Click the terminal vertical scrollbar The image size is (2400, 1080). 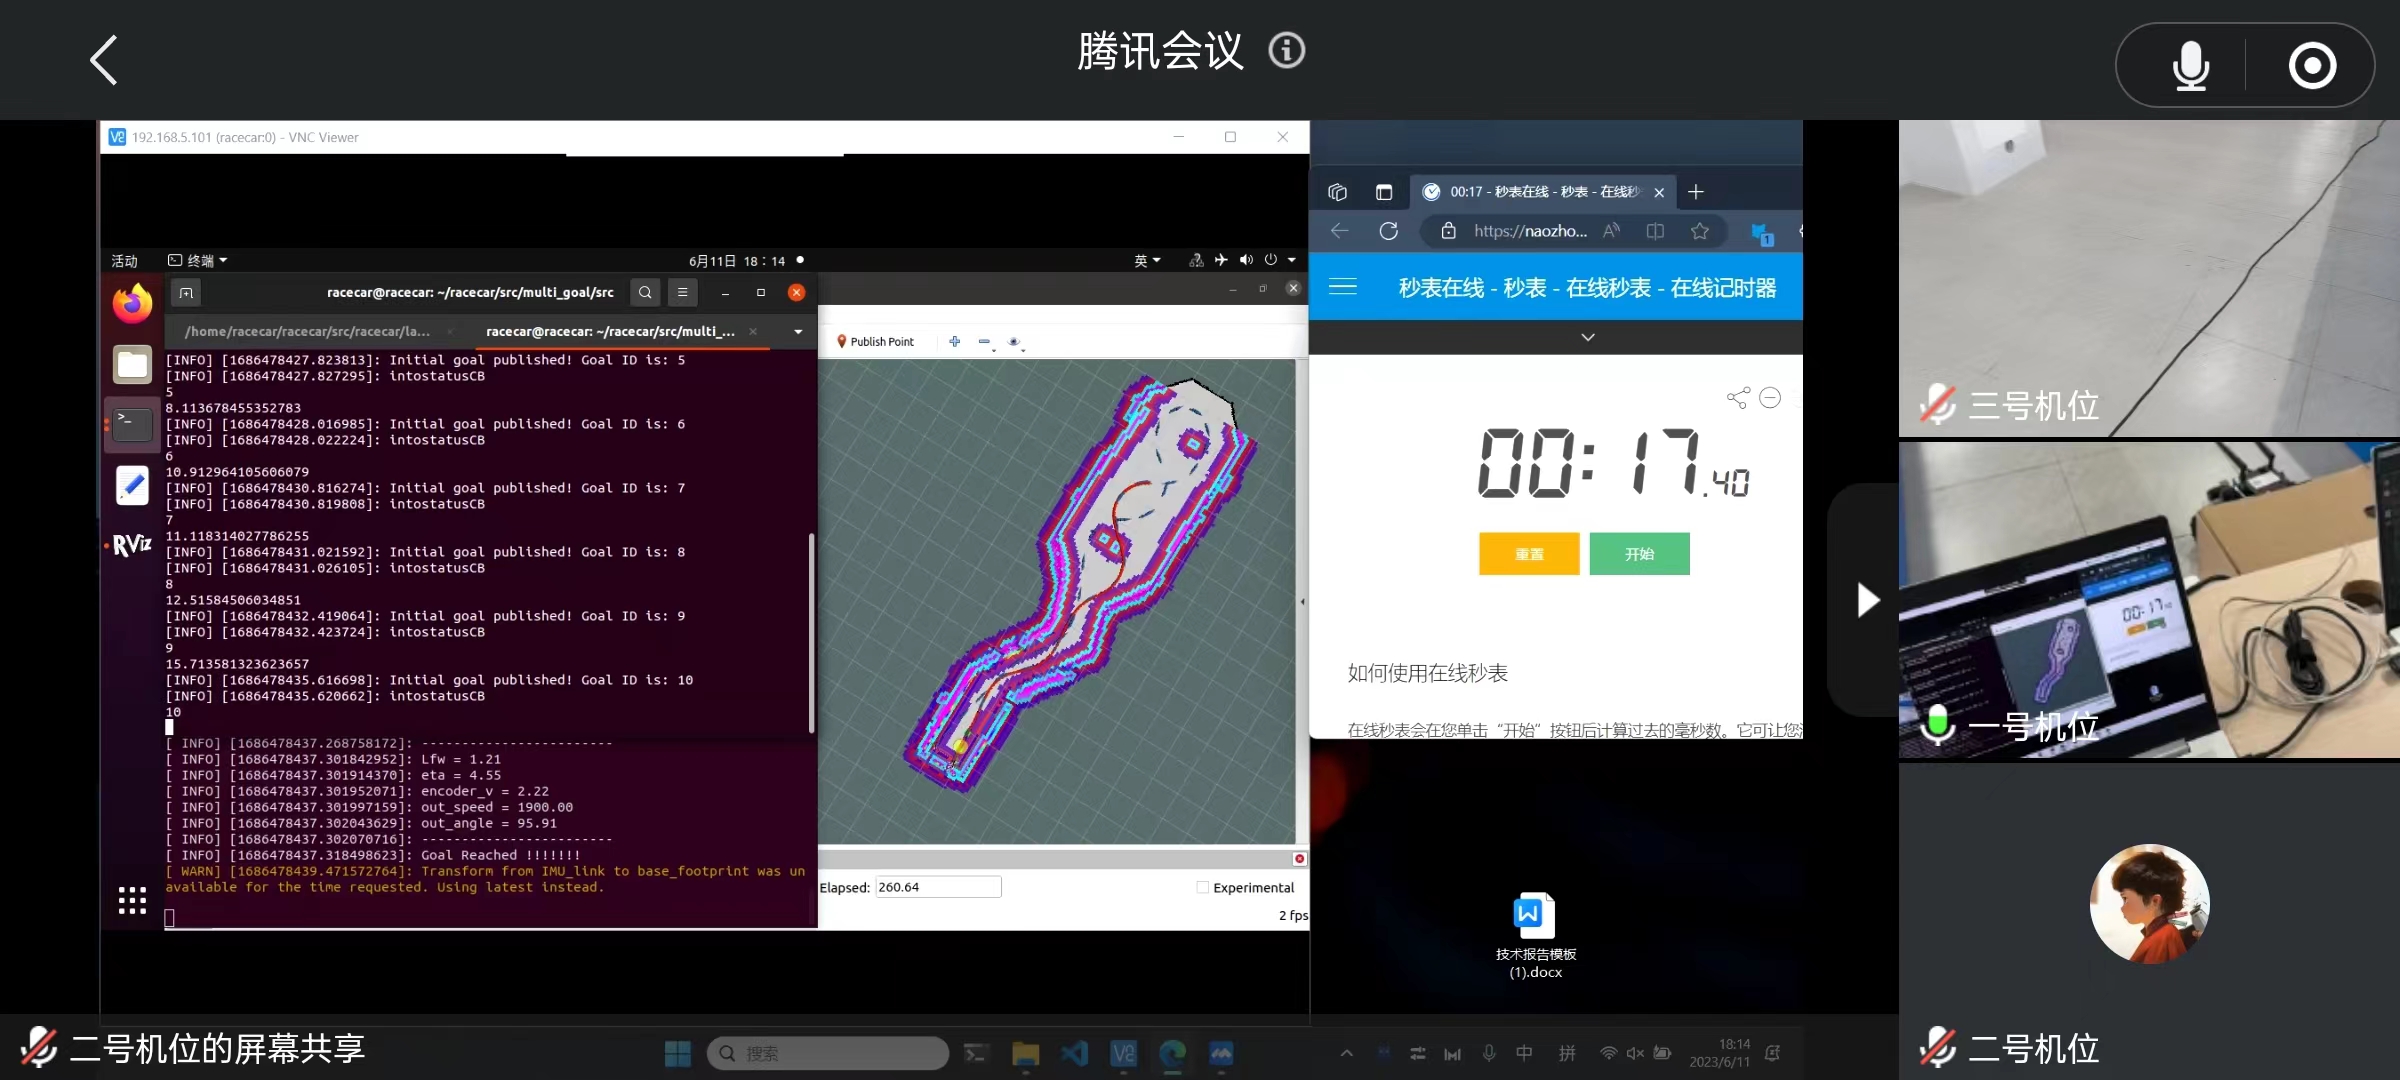coord(810,630)
